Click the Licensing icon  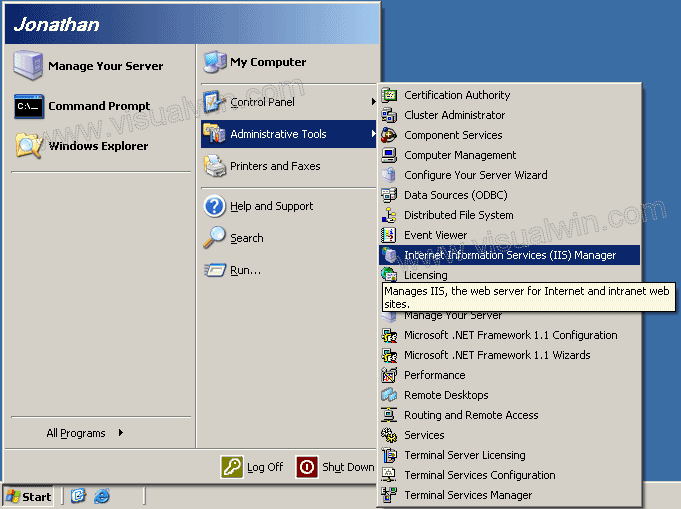(x=389, y=274)
